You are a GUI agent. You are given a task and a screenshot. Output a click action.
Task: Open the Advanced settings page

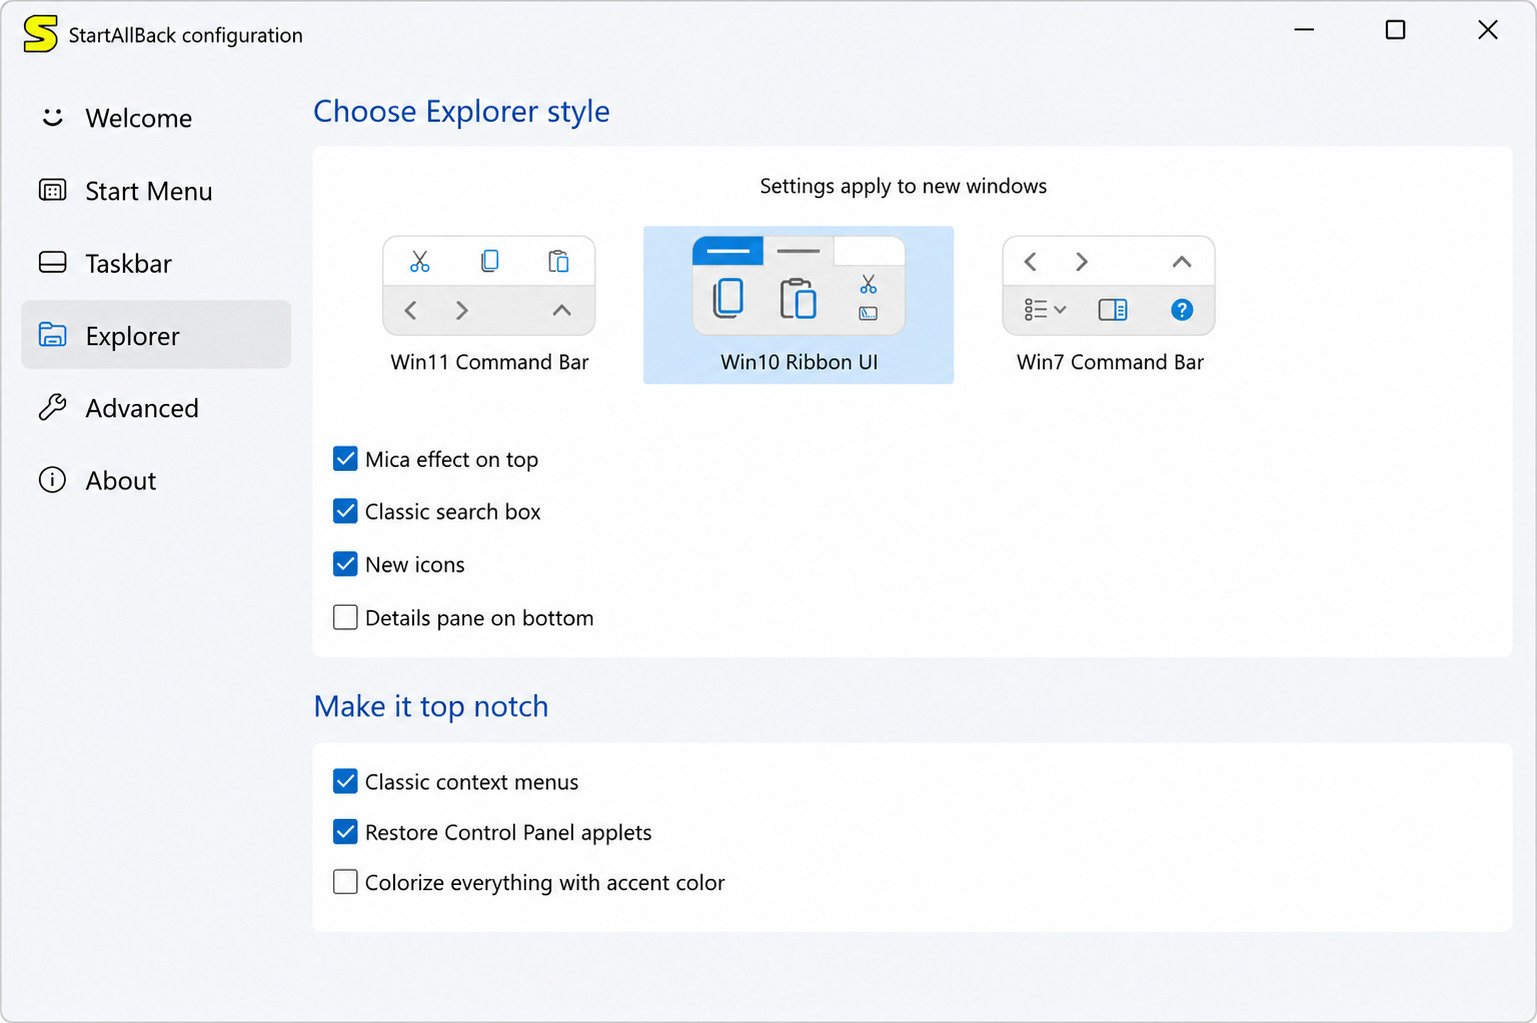pos(156,408)
